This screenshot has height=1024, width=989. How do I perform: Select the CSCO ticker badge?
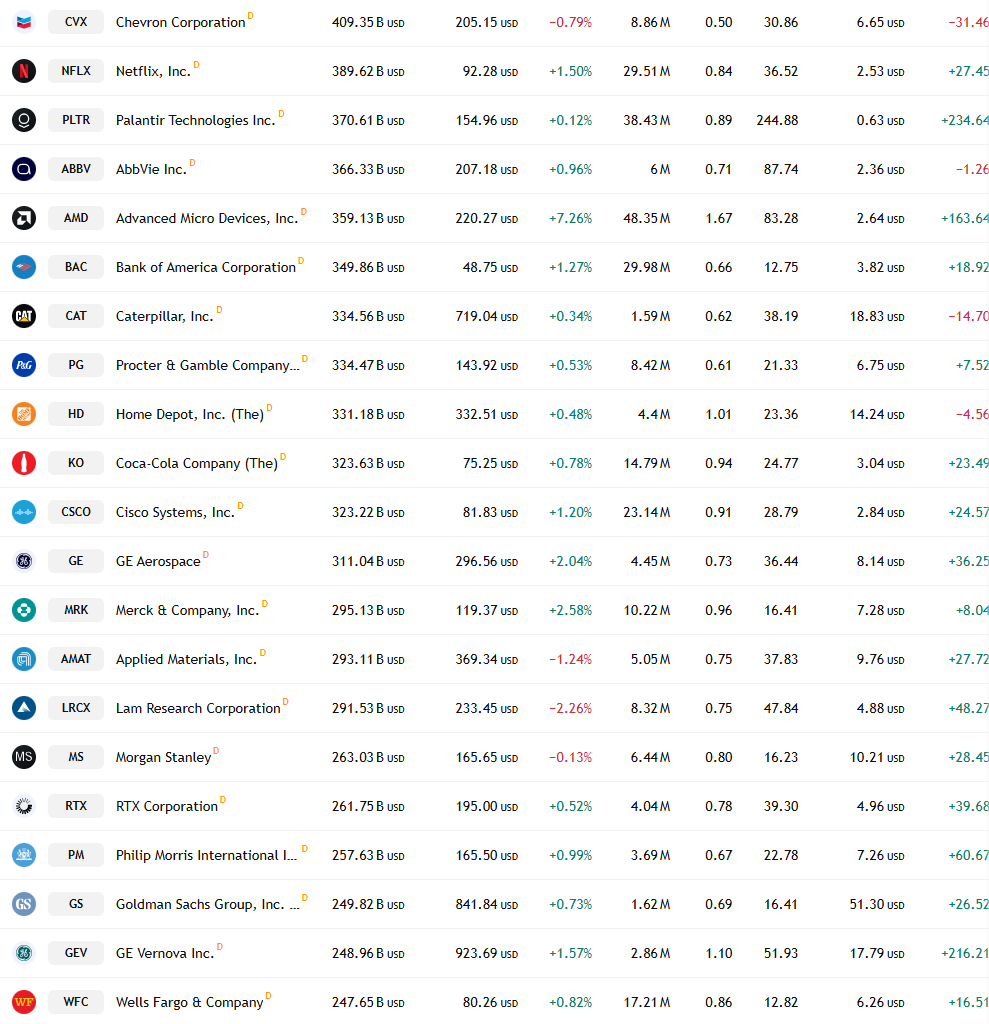(76, 511)
